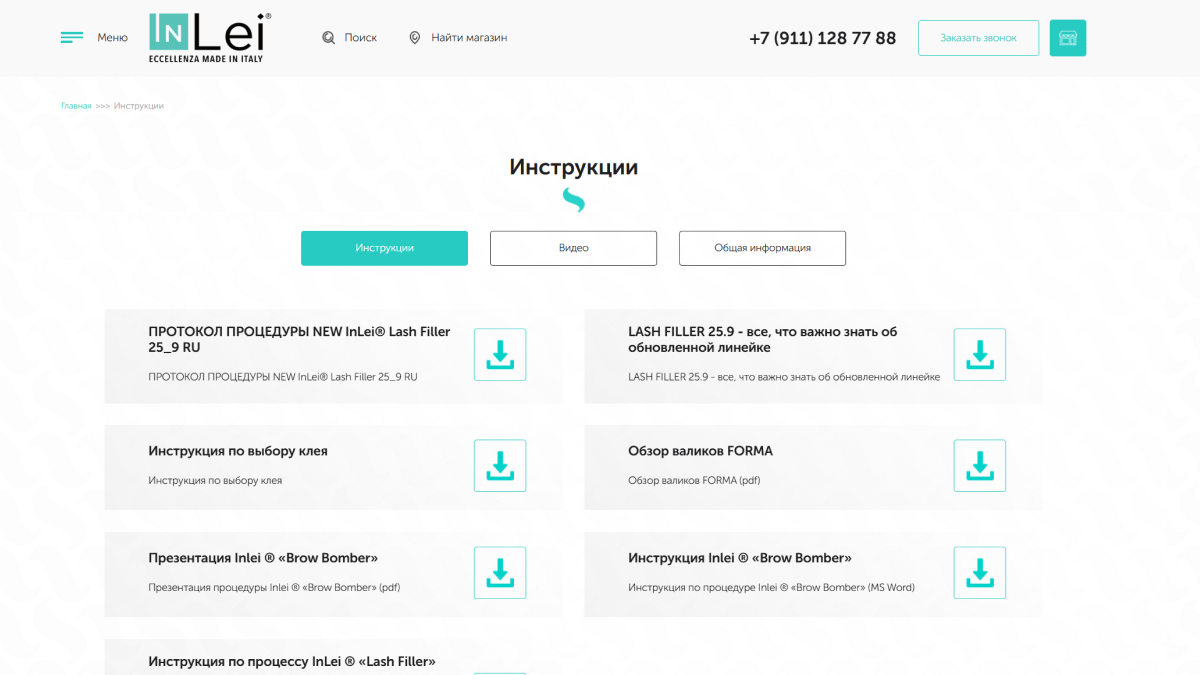Go to Главная via the breadcrumb
Image resolution: width=1200 pixels, height=675 pixels.
click(76, 106)
